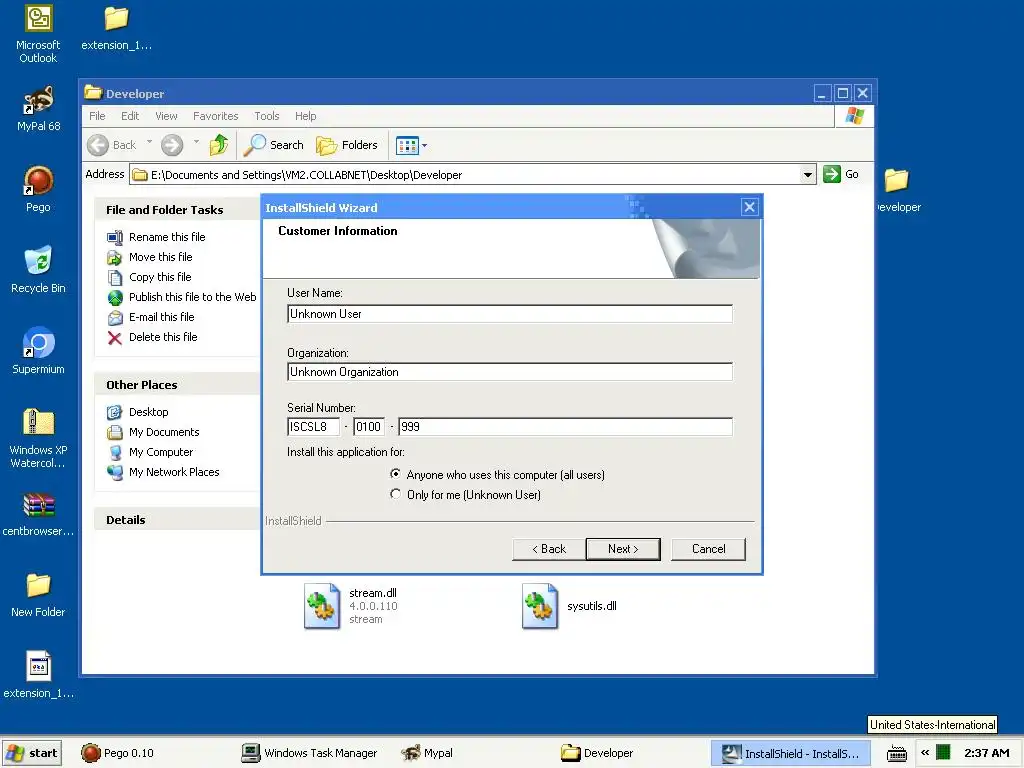Open the Address bar dropdown arrow
Image resolution: width=1024 pixels, height=768 pixels.
(808, 174)
